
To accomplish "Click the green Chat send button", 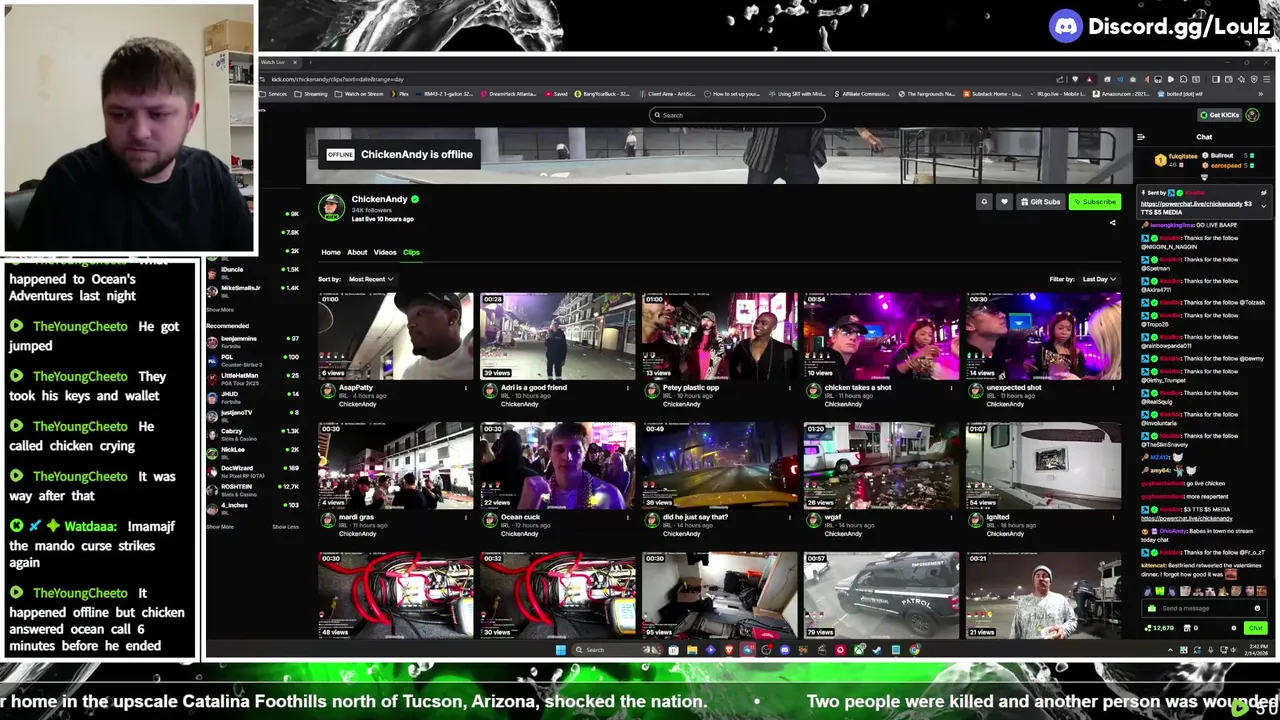I will click(x=1255, y=628).
